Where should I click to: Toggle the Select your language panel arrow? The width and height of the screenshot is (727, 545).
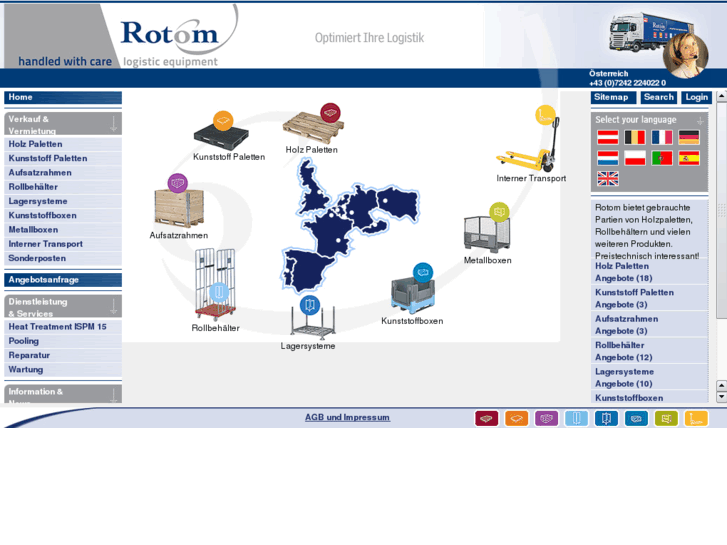(x=700, y=121)
